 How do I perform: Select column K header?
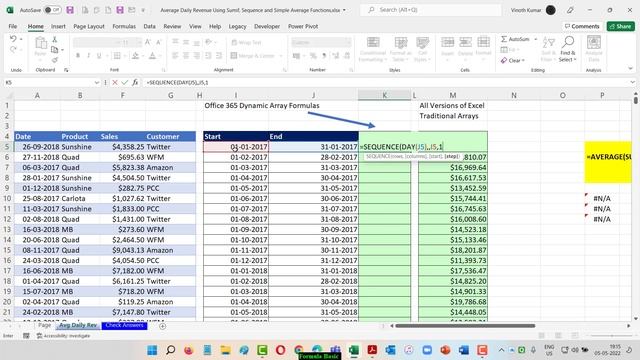click(384, 95)
